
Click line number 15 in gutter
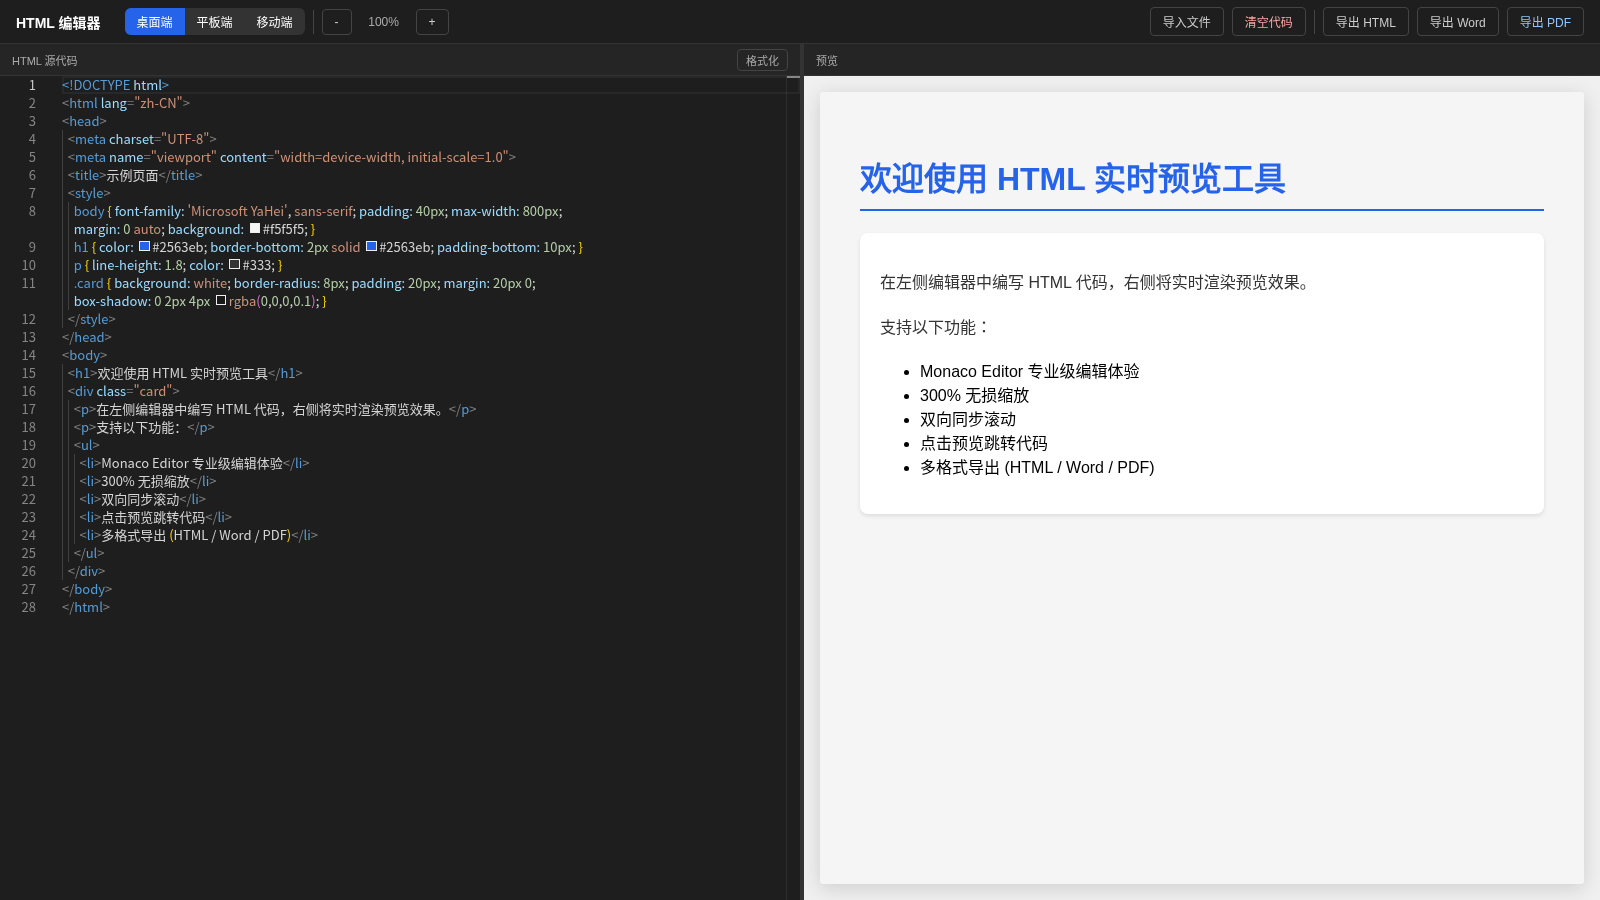(29, 373)
